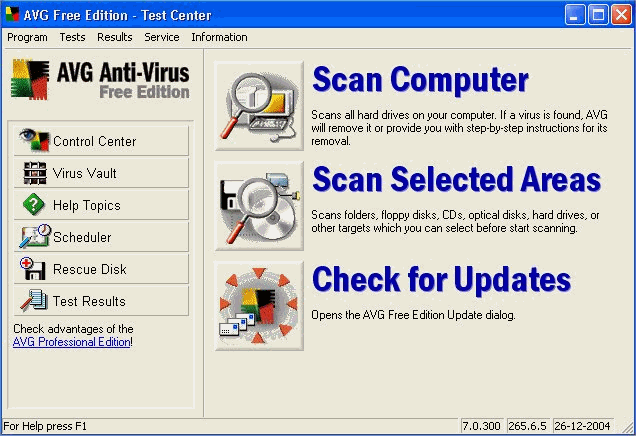Open the Results menu

pyautogui.click(x=115, y=37)
